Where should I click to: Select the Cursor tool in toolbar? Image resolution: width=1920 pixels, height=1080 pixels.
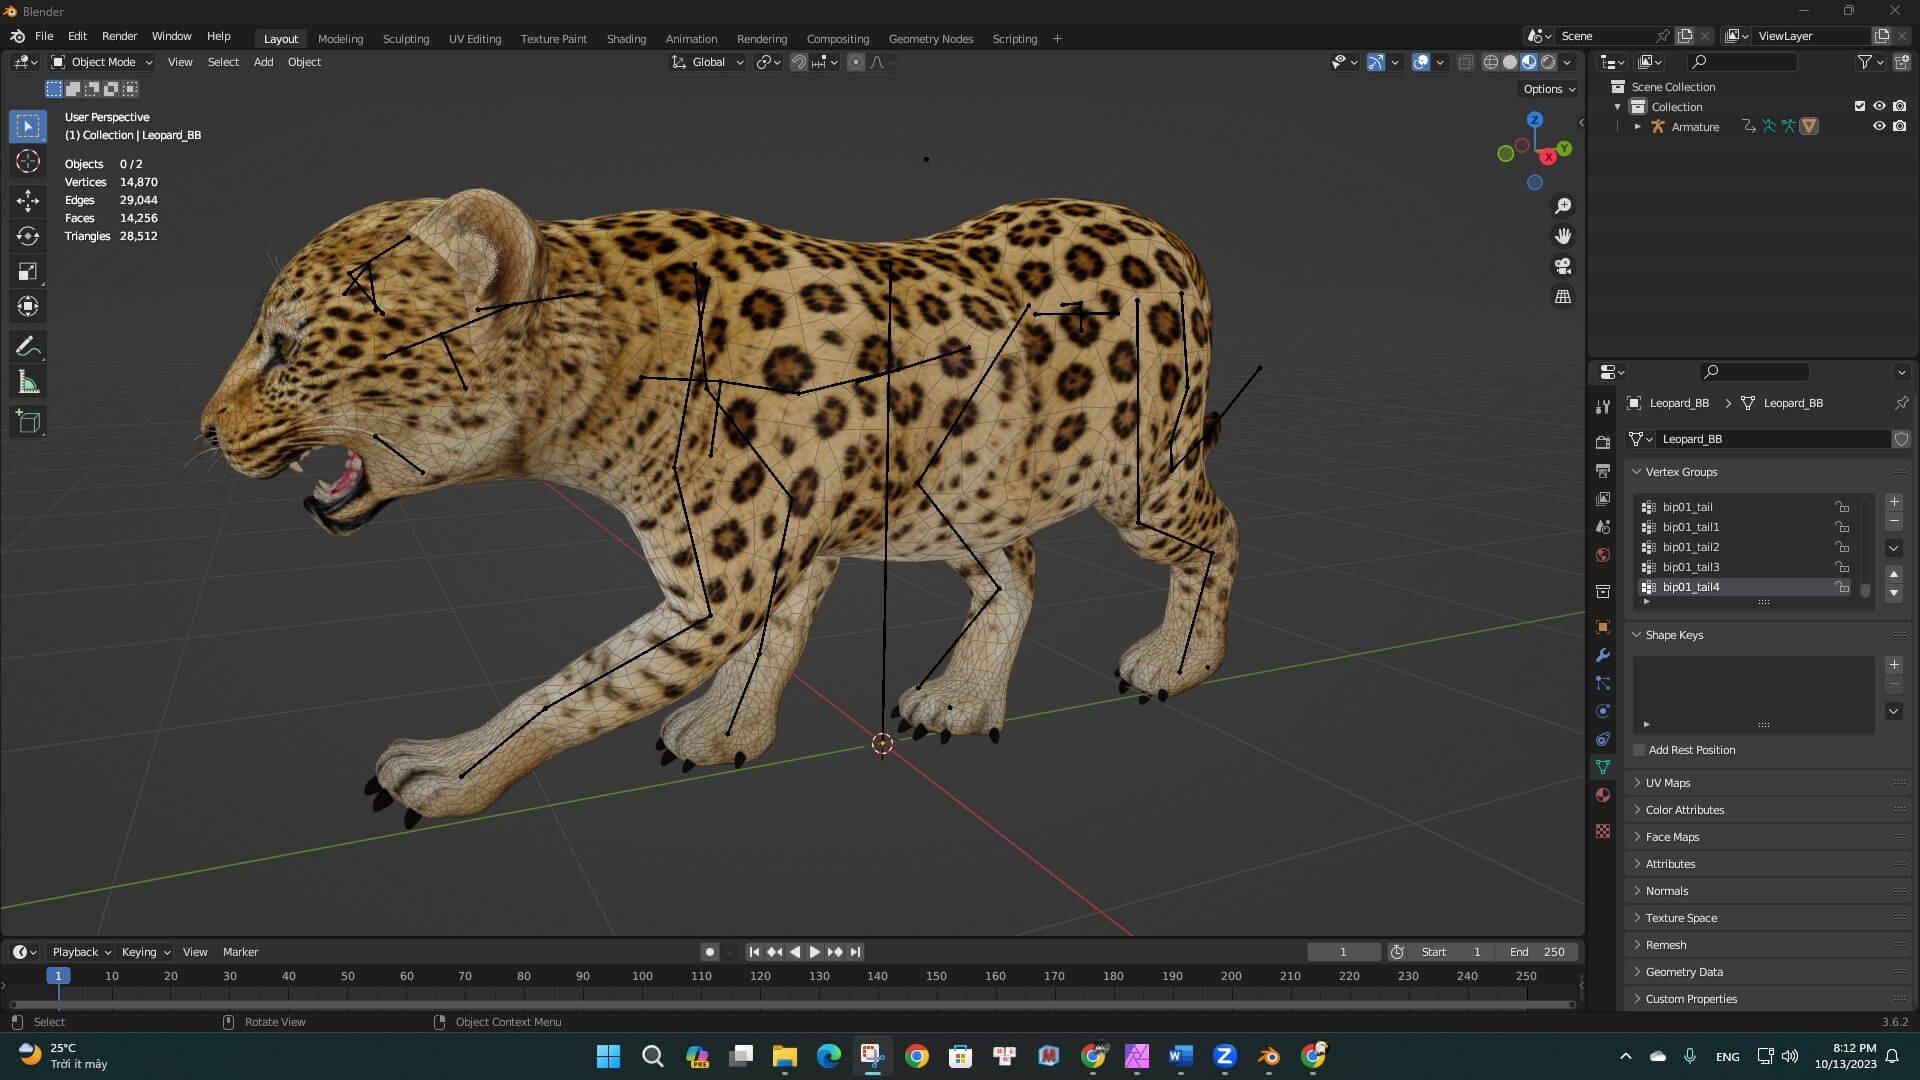click(28, 161)
